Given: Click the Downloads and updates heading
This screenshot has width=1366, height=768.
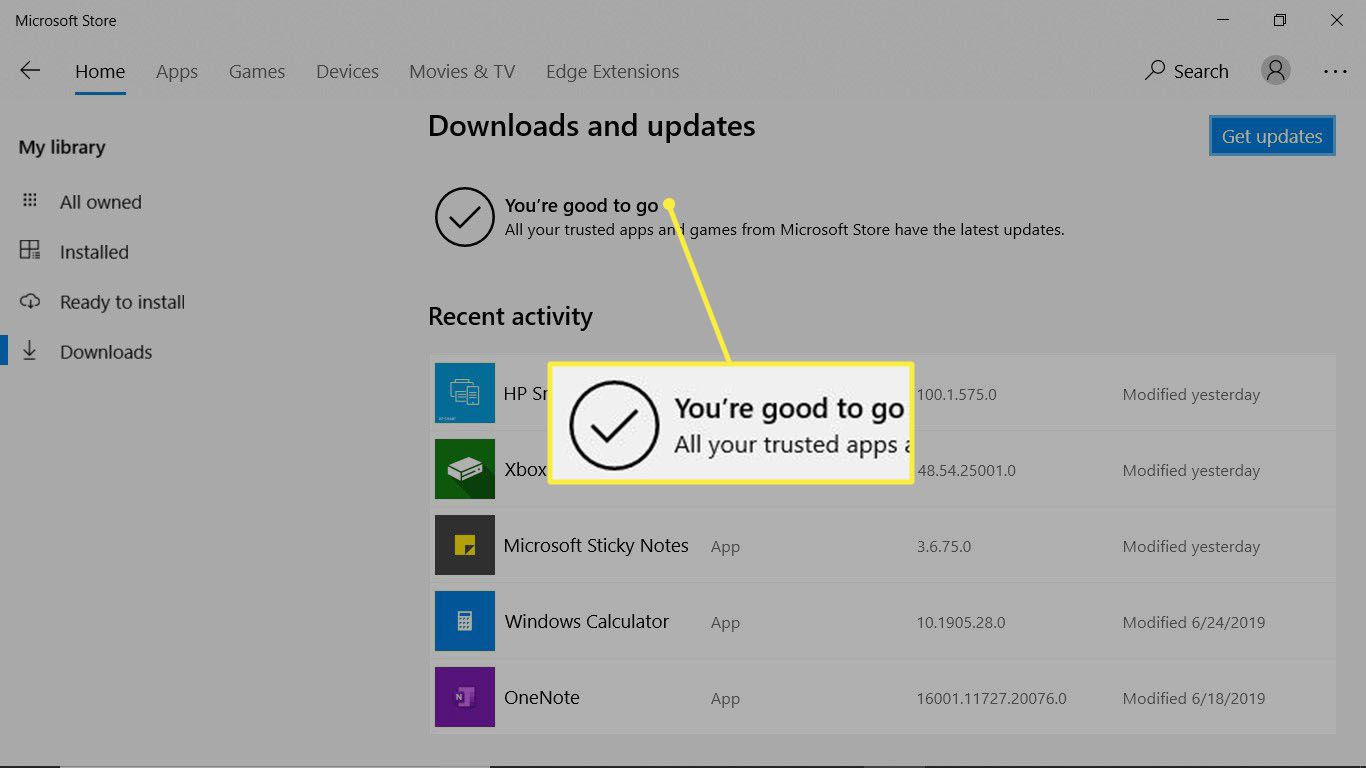Looking at the screenshot, I should pos(591,126).
